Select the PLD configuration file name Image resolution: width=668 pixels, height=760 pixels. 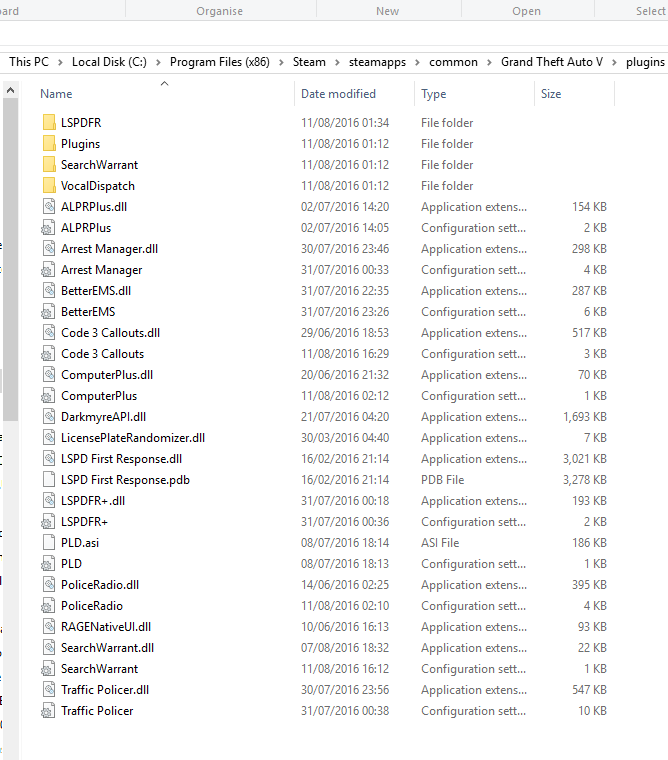pos(71,564)
